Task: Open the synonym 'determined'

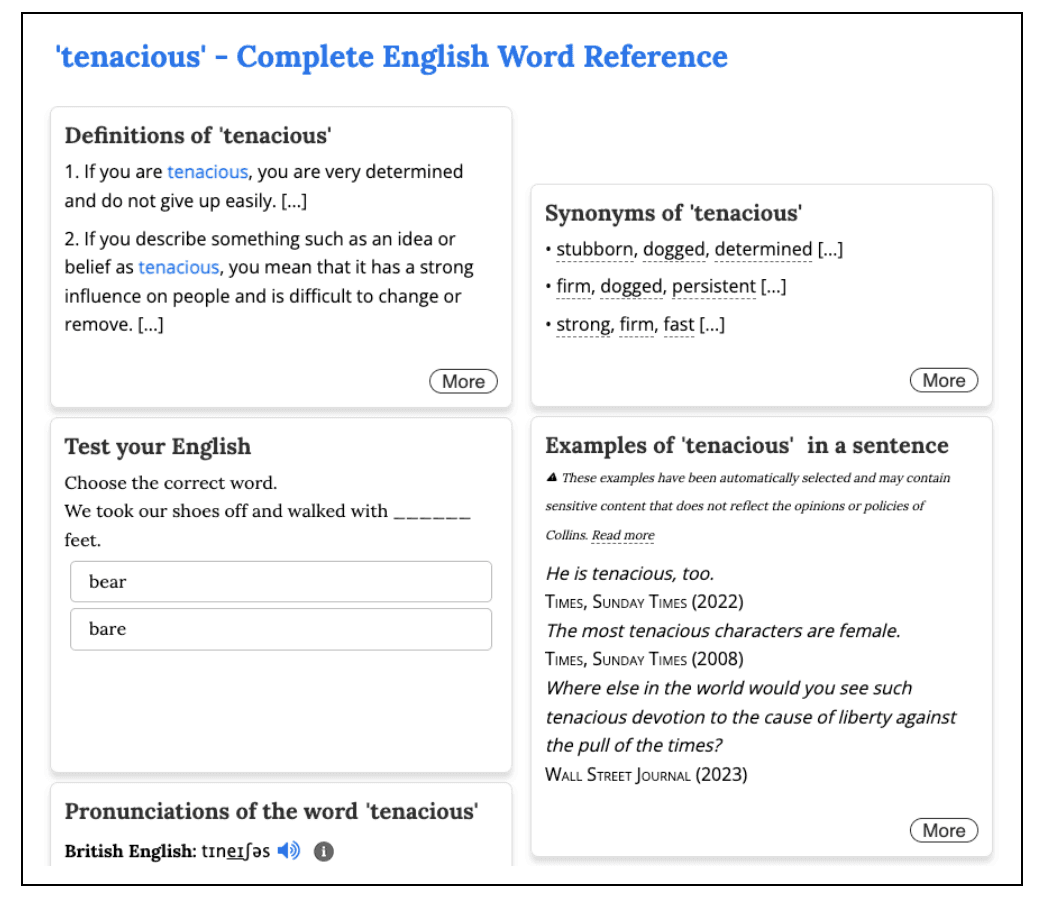Action: click(763, 249)
